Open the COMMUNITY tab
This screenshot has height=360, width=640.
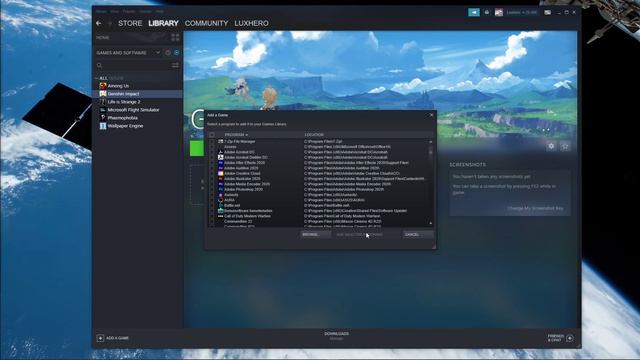(x=206, y=23)
